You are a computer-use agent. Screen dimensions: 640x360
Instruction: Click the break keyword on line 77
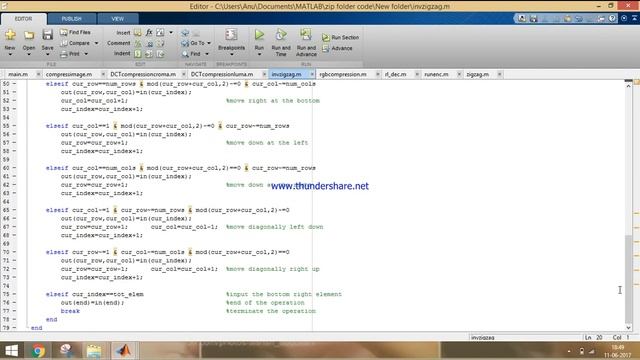(70, 311)
